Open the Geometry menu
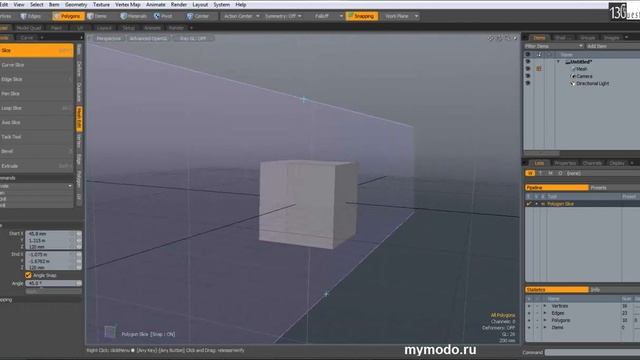This screenshot has width=640, height=360. click(76, 4)
